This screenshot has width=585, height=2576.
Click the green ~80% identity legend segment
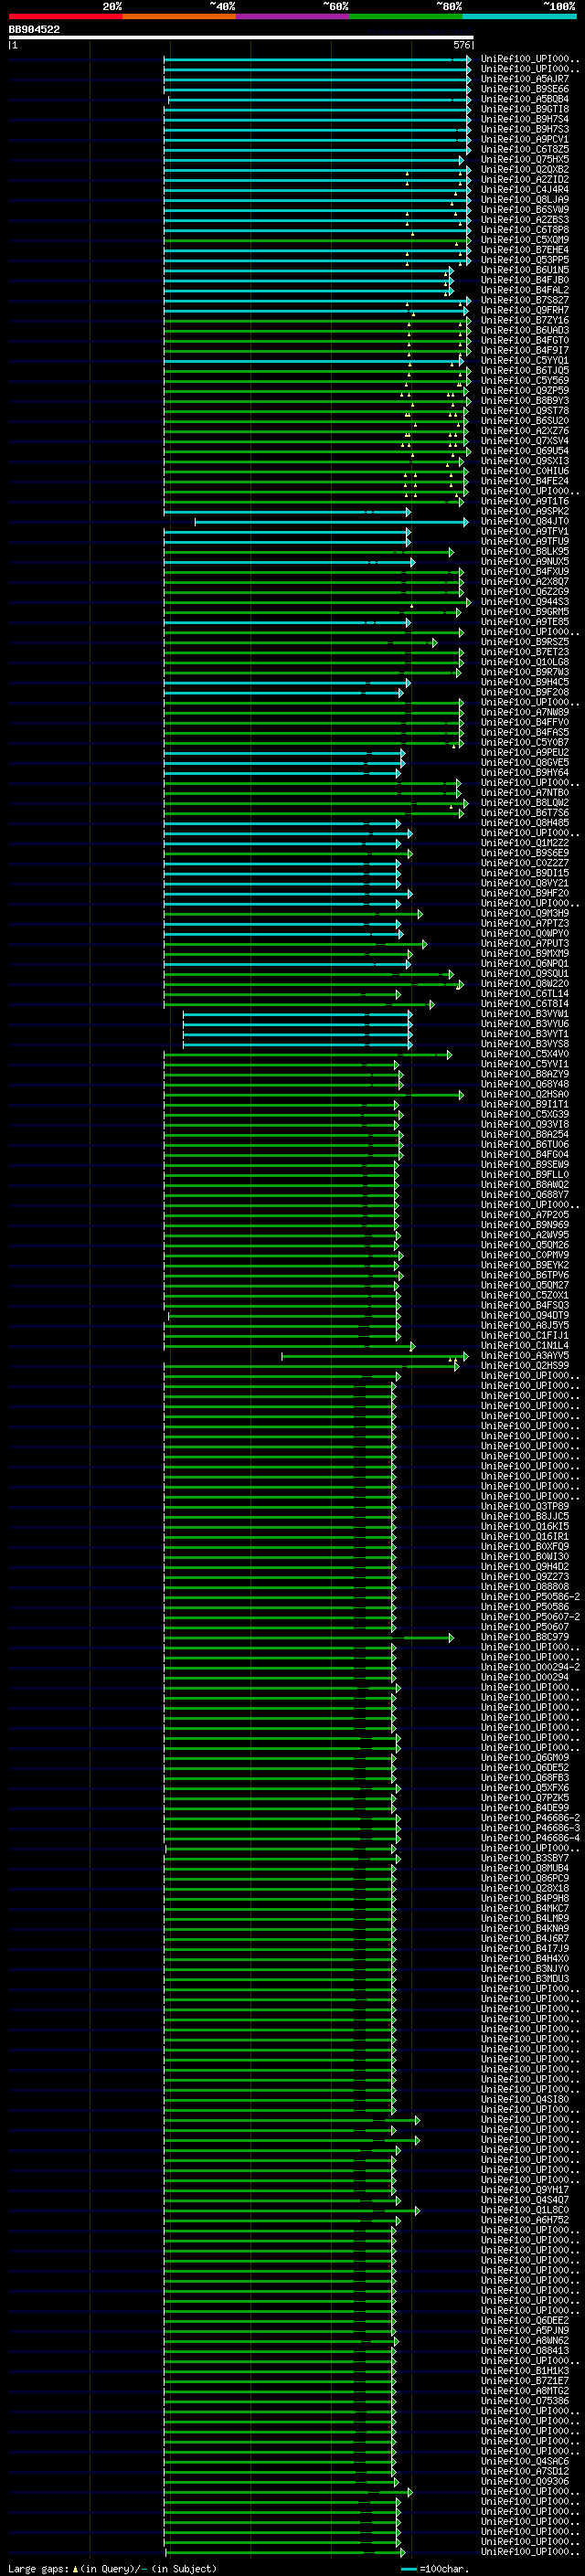click(406, 16)
